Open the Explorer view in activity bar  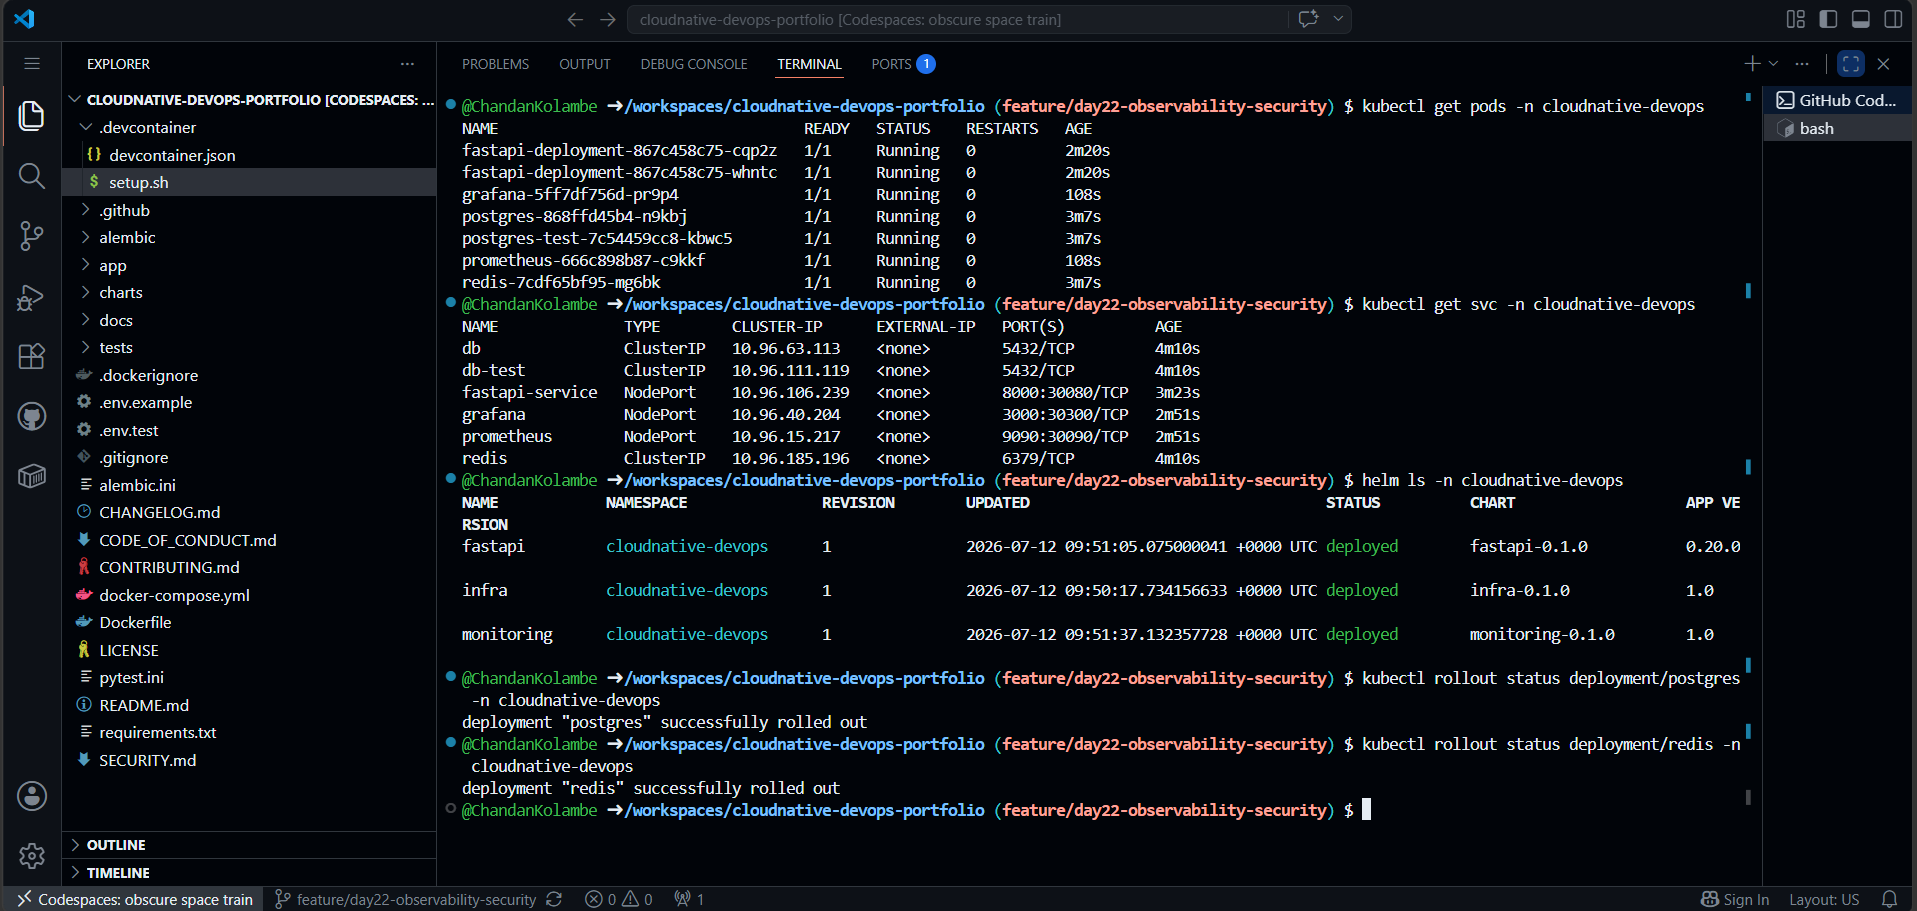[31, 116]
